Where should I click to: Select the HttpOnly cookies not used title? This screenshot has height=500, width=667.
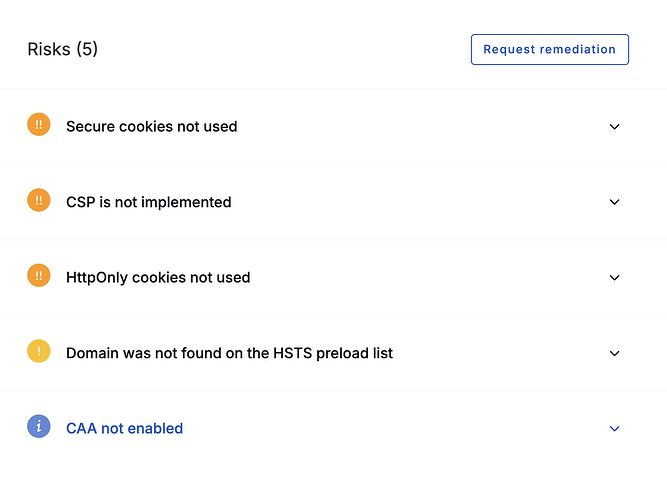click(x=158, y=278)
